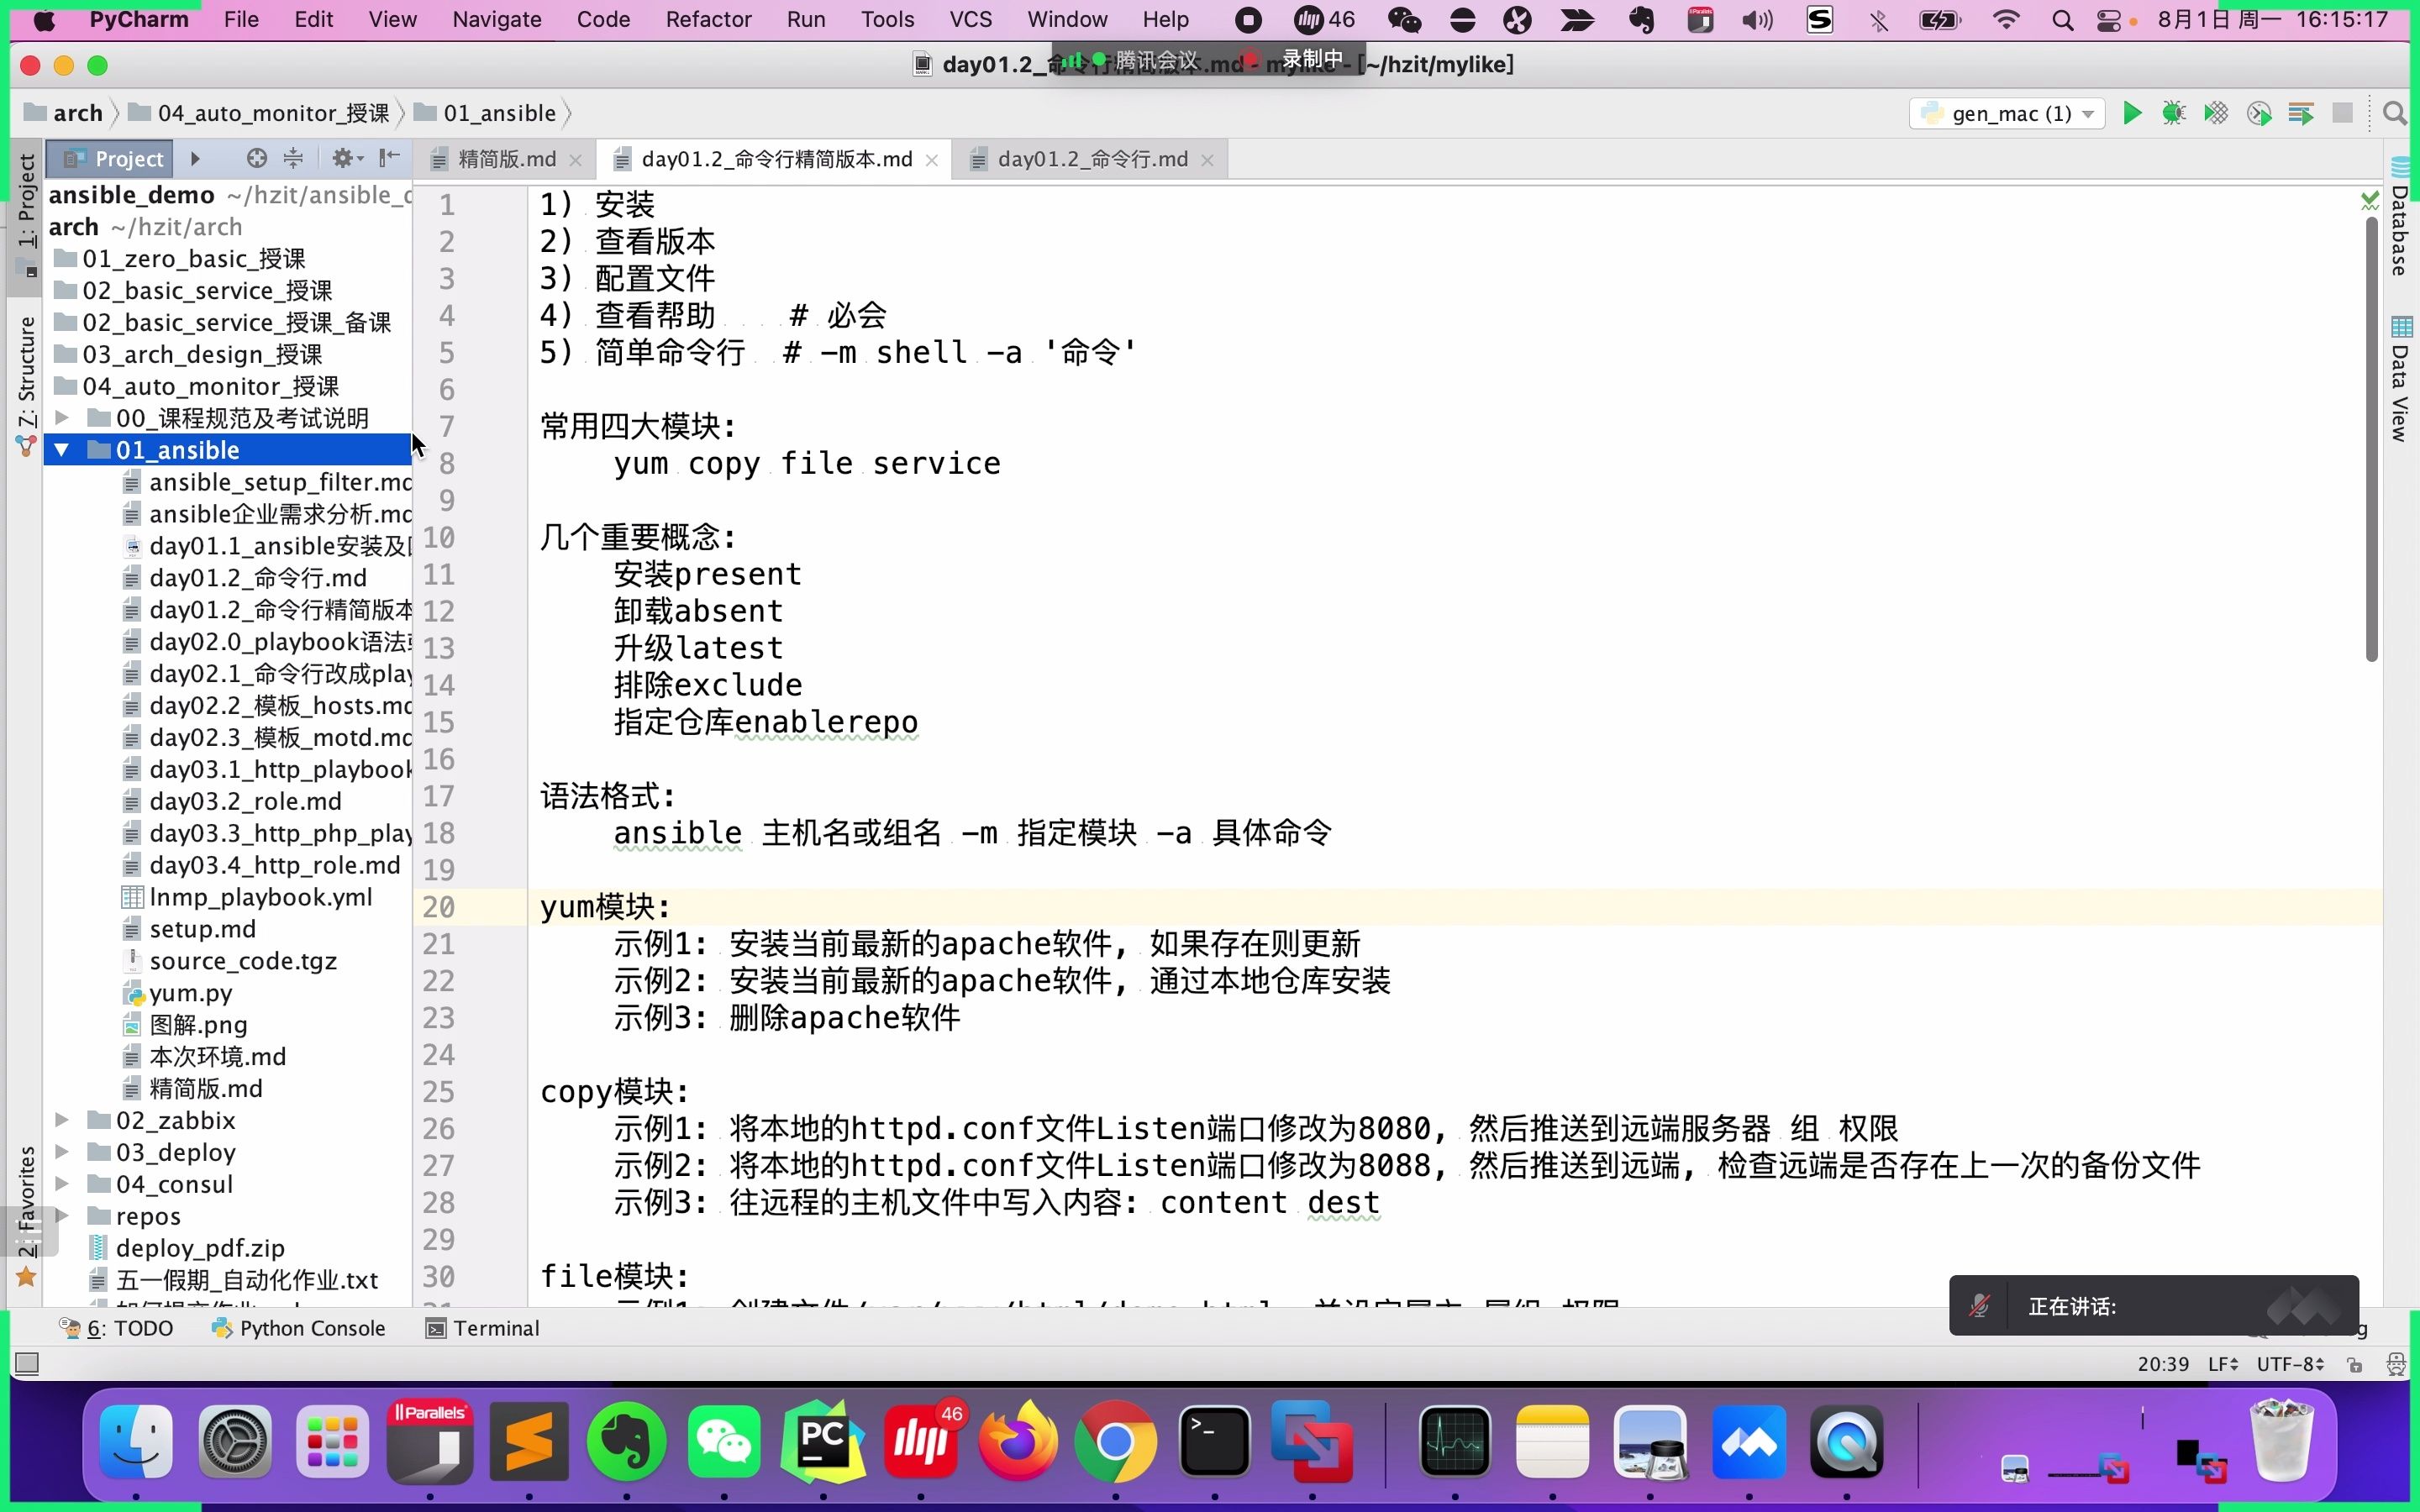Open Project panel settings gear
Screen dimensions: 2420x1512
click(344, 158)
